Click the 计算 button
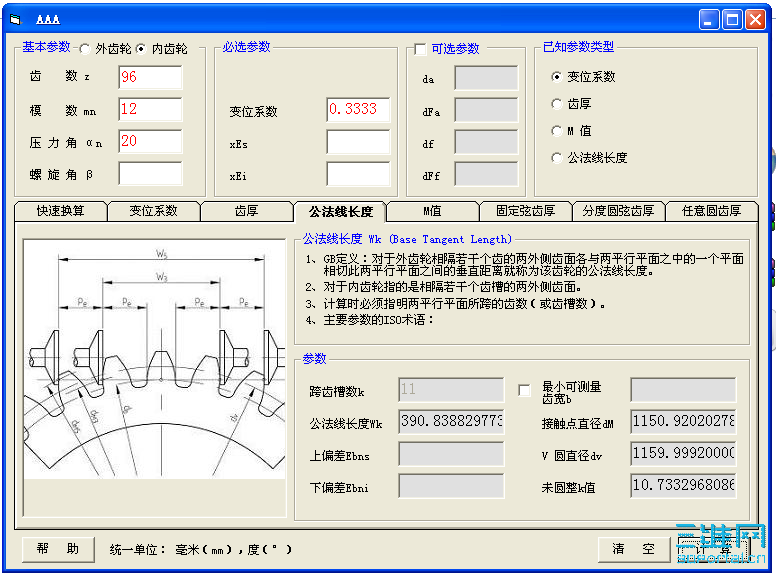This screenshot has height=574, width=776. tap(714, 549)
